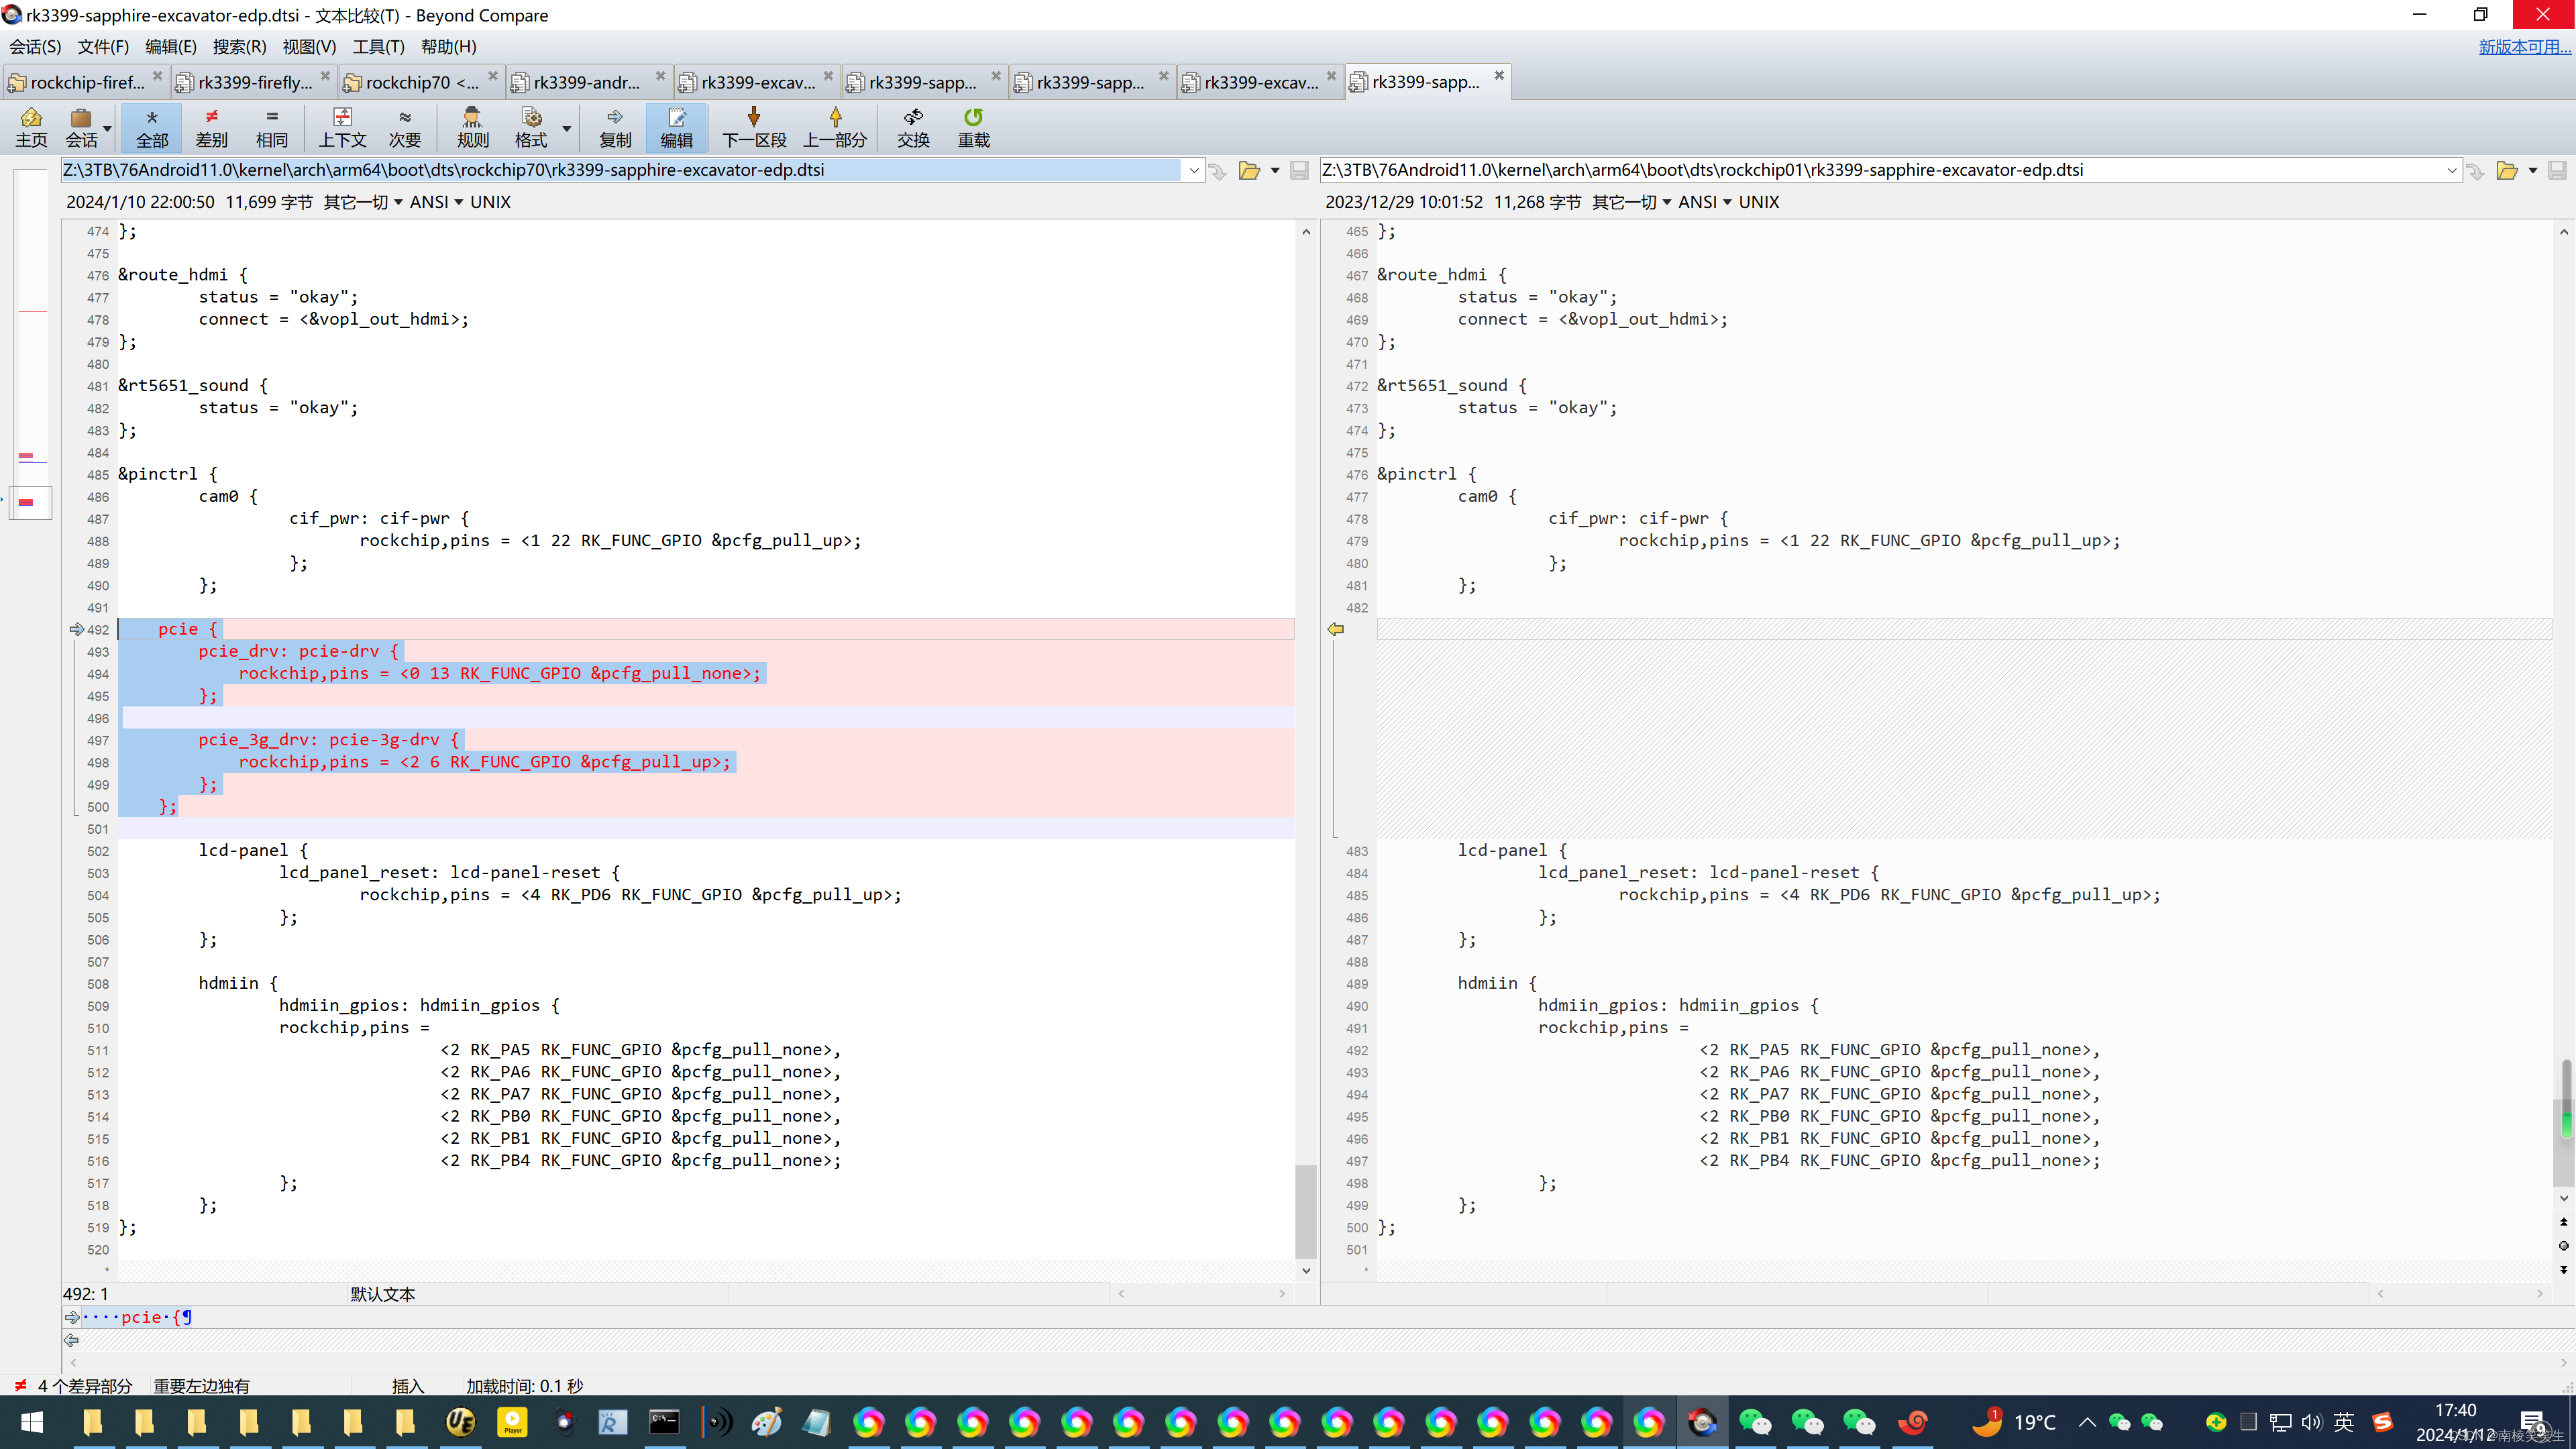Go to the Previous Part (上一部分)
The height and width of the screenshot is (1449, 2576).
click(x=835, y=127)
